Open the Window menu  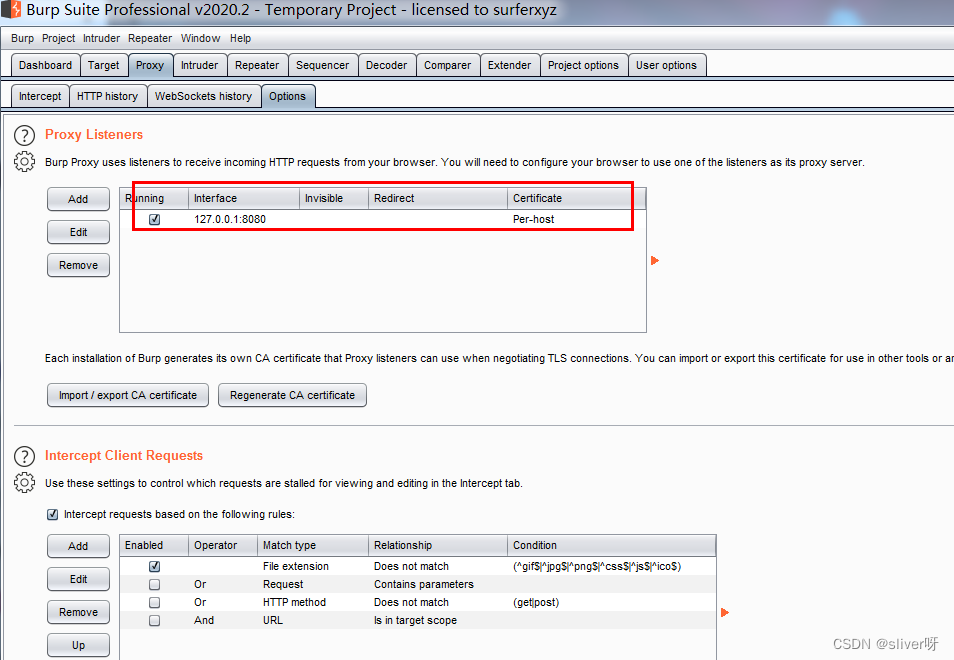click(200, 38)
